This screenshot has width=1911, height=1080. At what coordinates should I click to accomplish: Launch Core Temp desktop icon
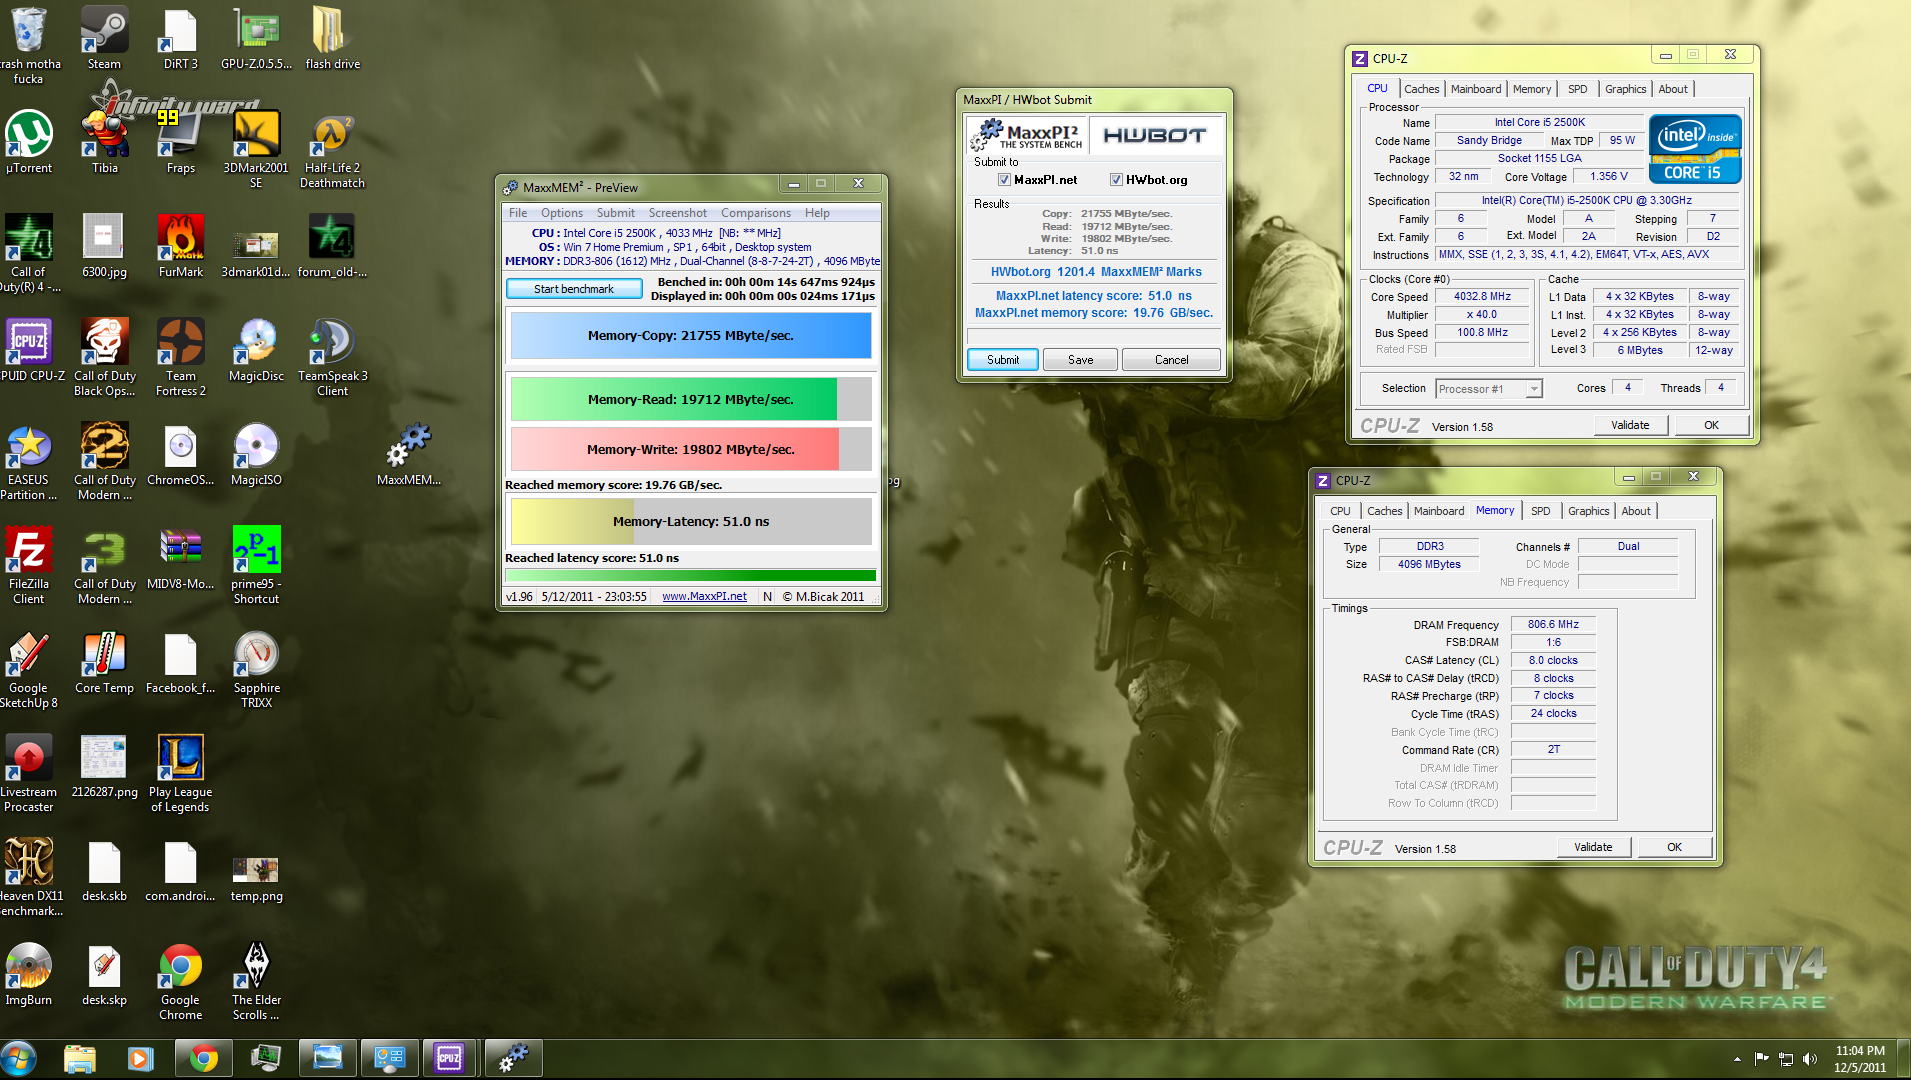pyautogui.click(x=104, y=662)
